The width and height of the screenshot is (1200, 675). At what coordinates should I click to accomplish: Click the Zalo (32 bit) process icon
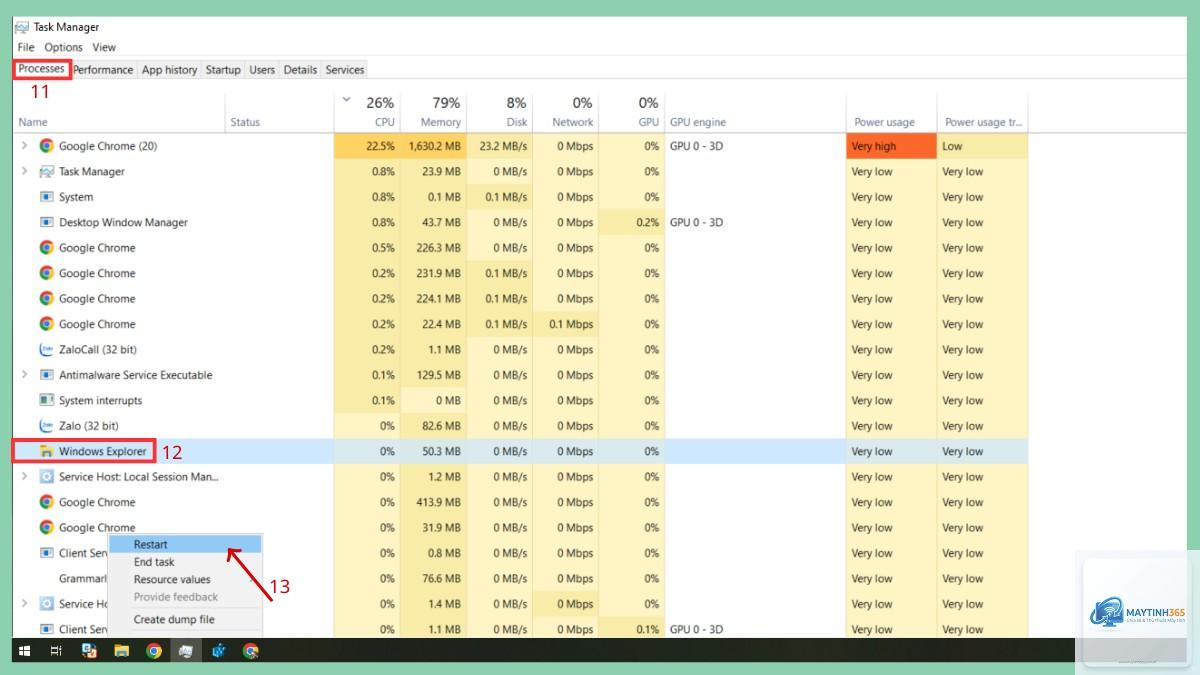(x=46, y=426)
